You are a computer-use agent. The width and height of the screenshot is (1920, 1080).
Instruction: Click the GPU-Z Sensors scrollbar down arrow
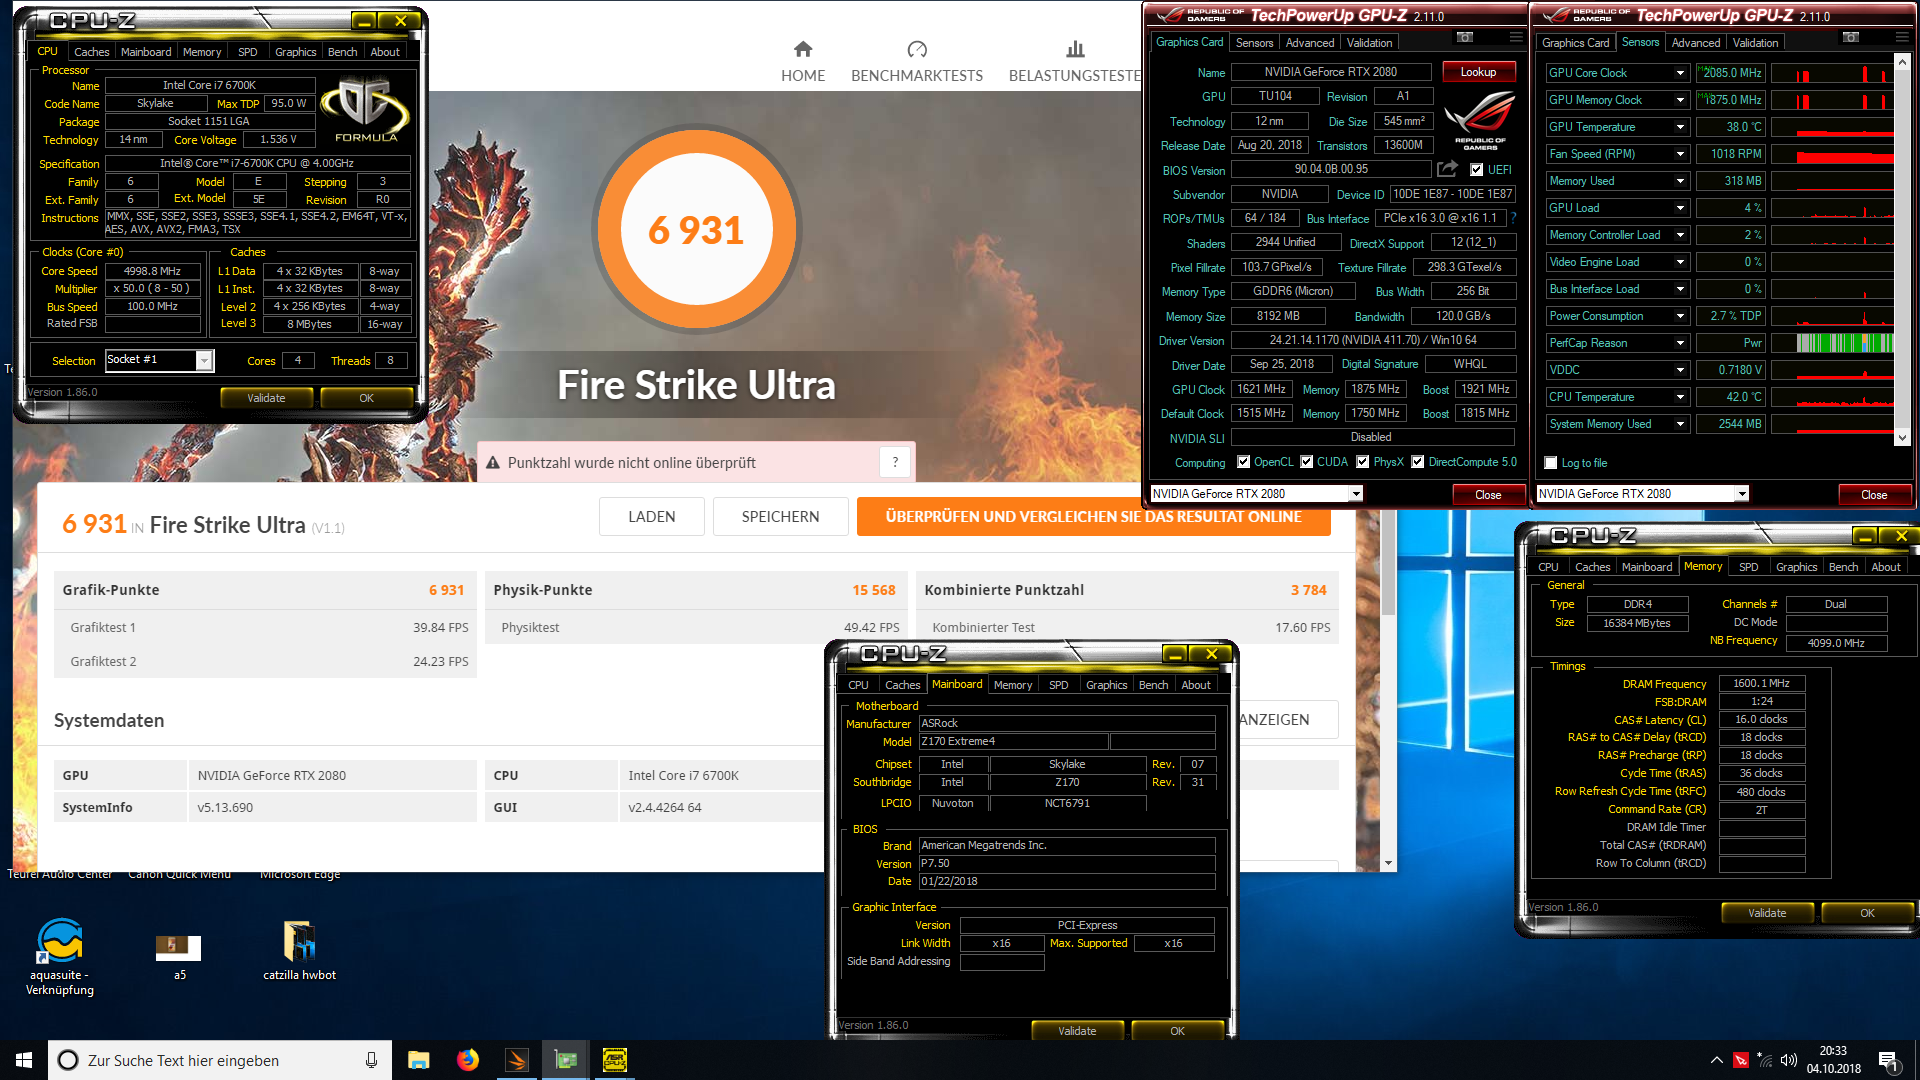1902,437
